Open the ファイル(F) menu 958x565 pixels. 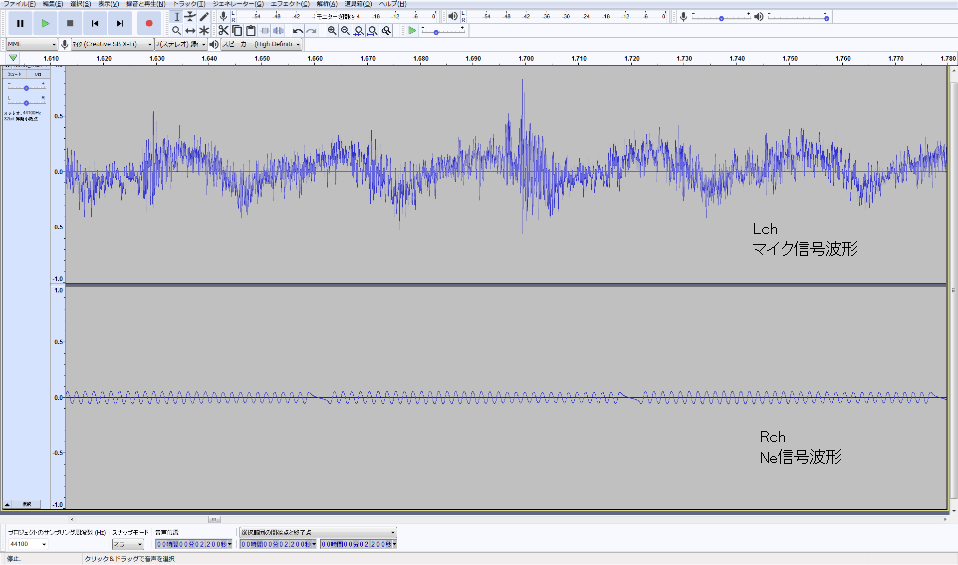20,4
